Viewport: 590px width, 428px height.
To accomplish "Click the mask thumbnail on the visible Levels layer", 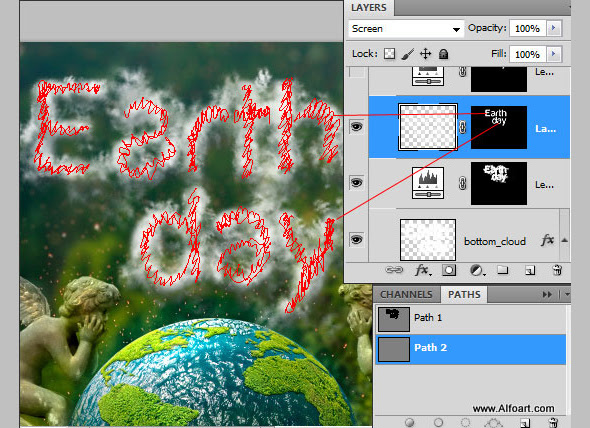I will point(499,184).
